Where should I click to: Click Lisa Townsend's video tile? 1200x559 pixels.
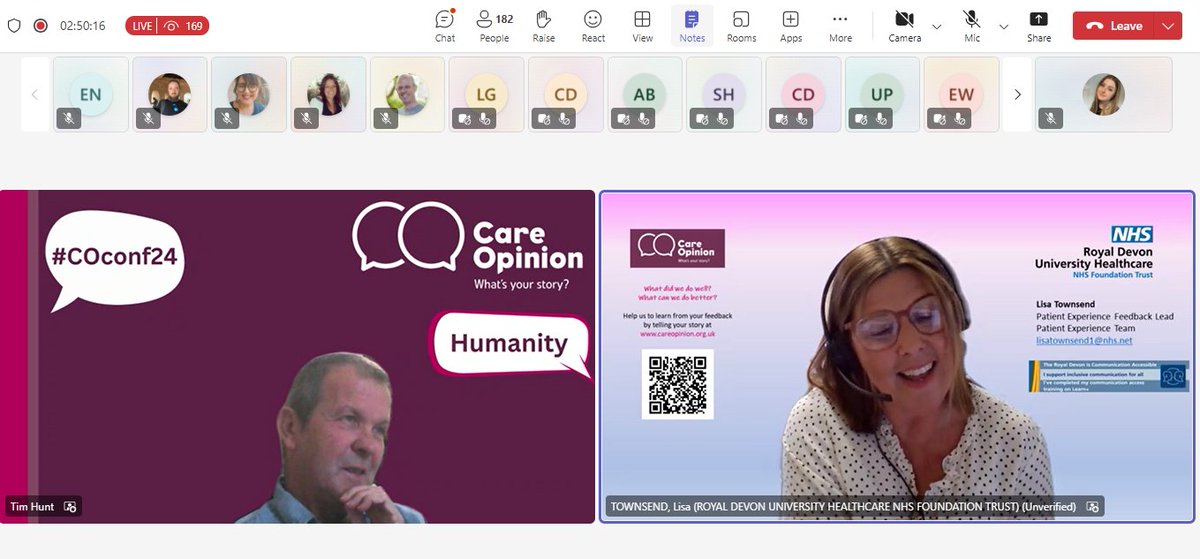[897, 356]
